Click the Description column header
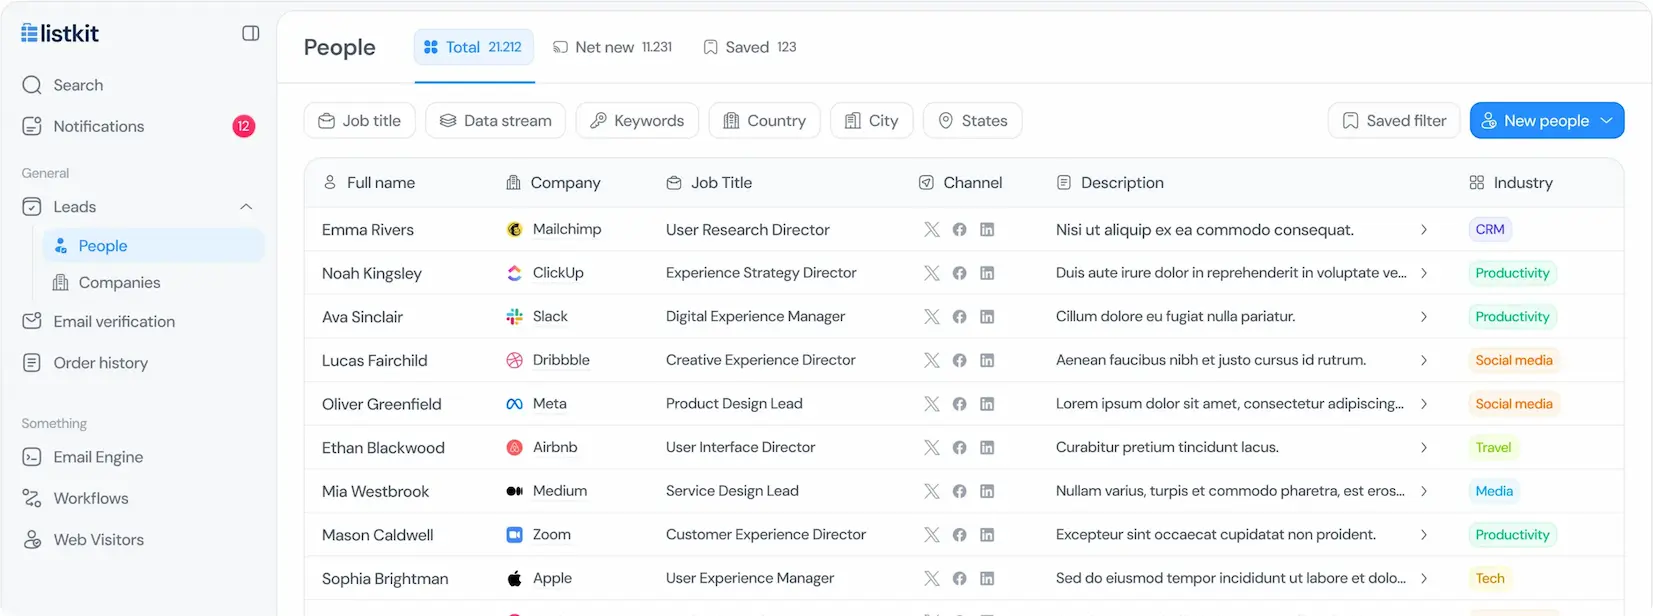The image size is (1653, 616). point(1110,183)
